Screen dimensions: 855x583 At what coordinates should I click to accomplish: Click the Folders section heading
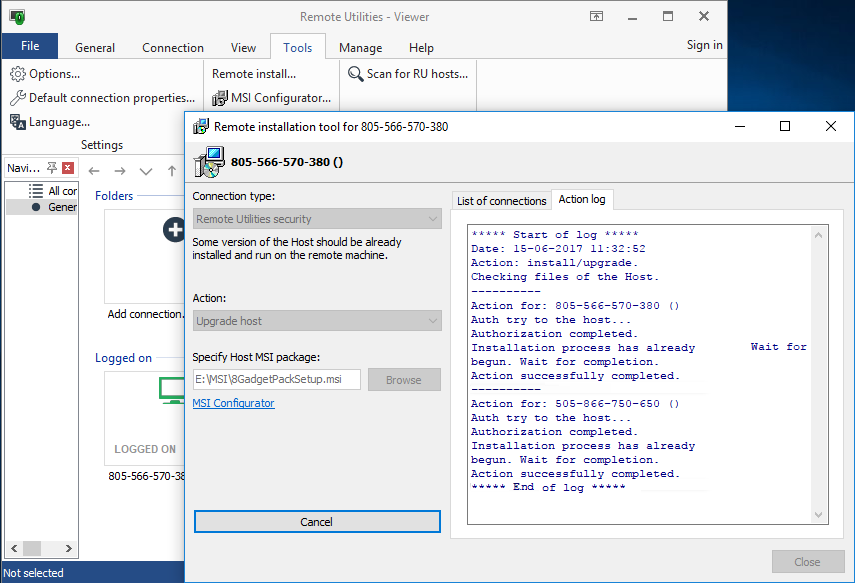tap(114, 196)
